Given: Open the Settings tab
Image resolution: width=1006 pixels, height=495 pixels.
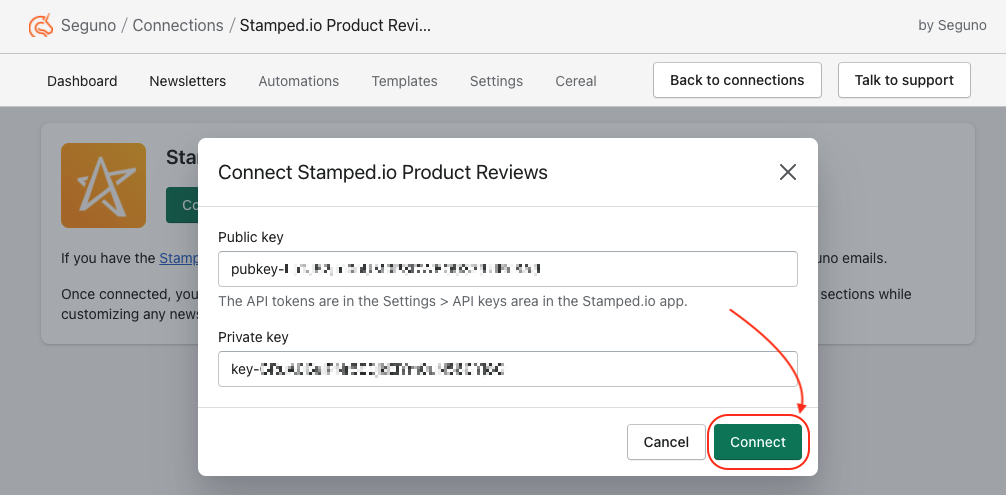Looking at the screenshot, I should 496,81.
